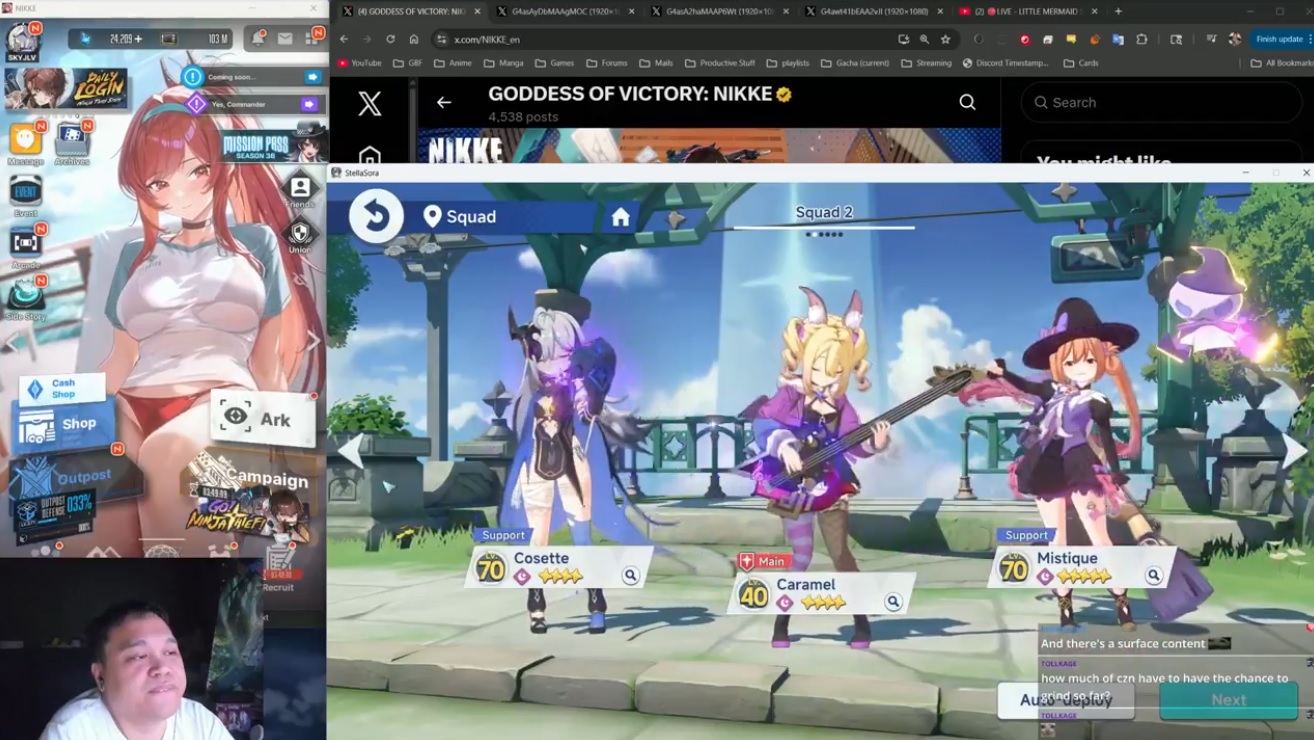The height and width of the screenshot is (740, 1314).
Task: Open the Forums bookmarks folder
Action: click(x=608, y=63)
